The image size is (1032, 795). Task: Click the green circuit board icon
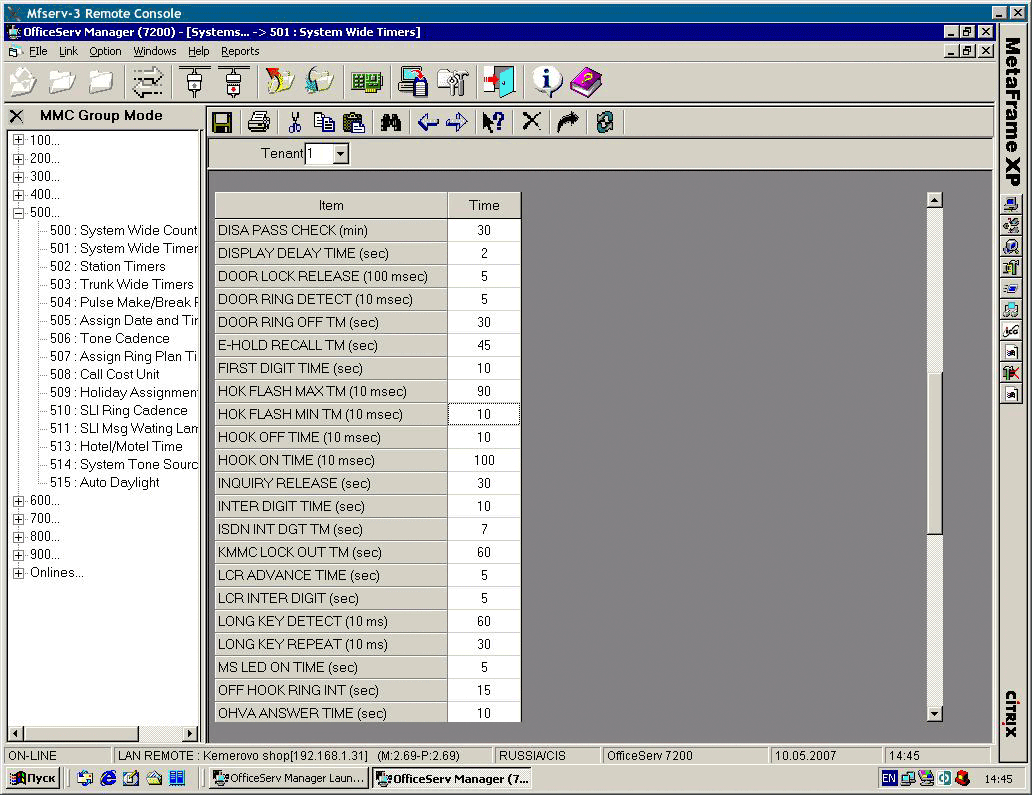(367, 82)
